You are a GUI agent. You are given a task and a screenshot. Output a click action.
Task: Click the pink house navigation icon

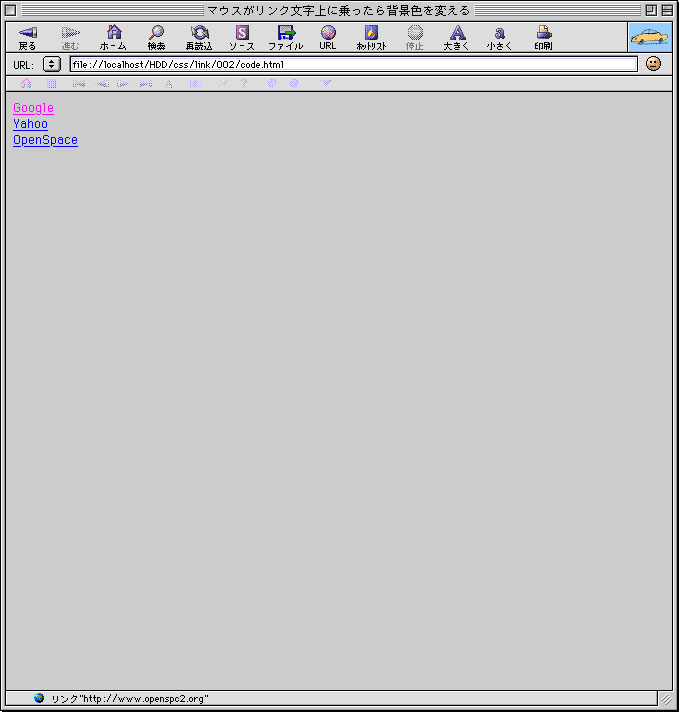pos(26,84)
